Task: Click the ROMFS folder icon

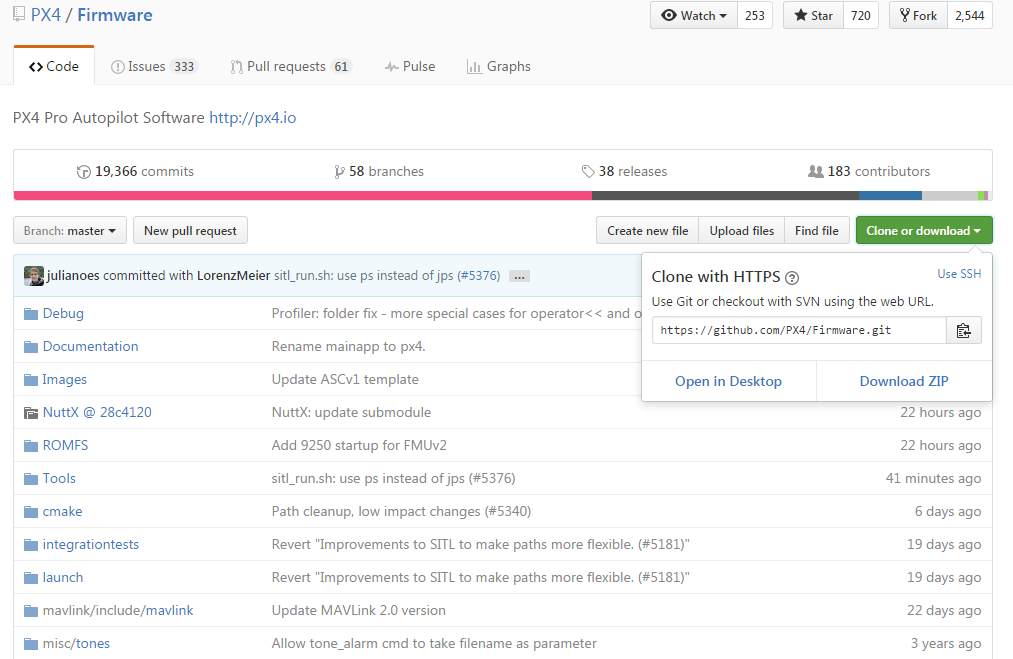Action: (31, 446)
